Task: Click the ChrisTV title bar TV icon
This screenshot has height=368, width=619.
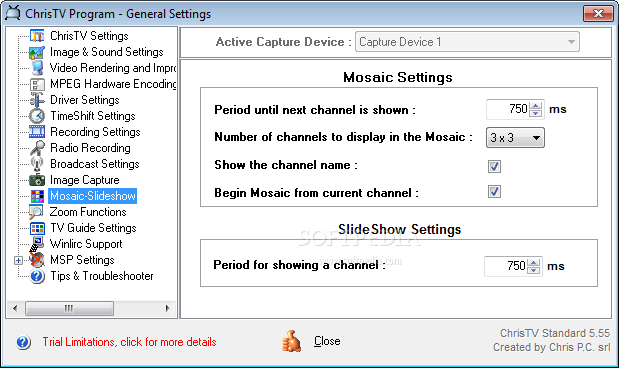Action: 13,13
